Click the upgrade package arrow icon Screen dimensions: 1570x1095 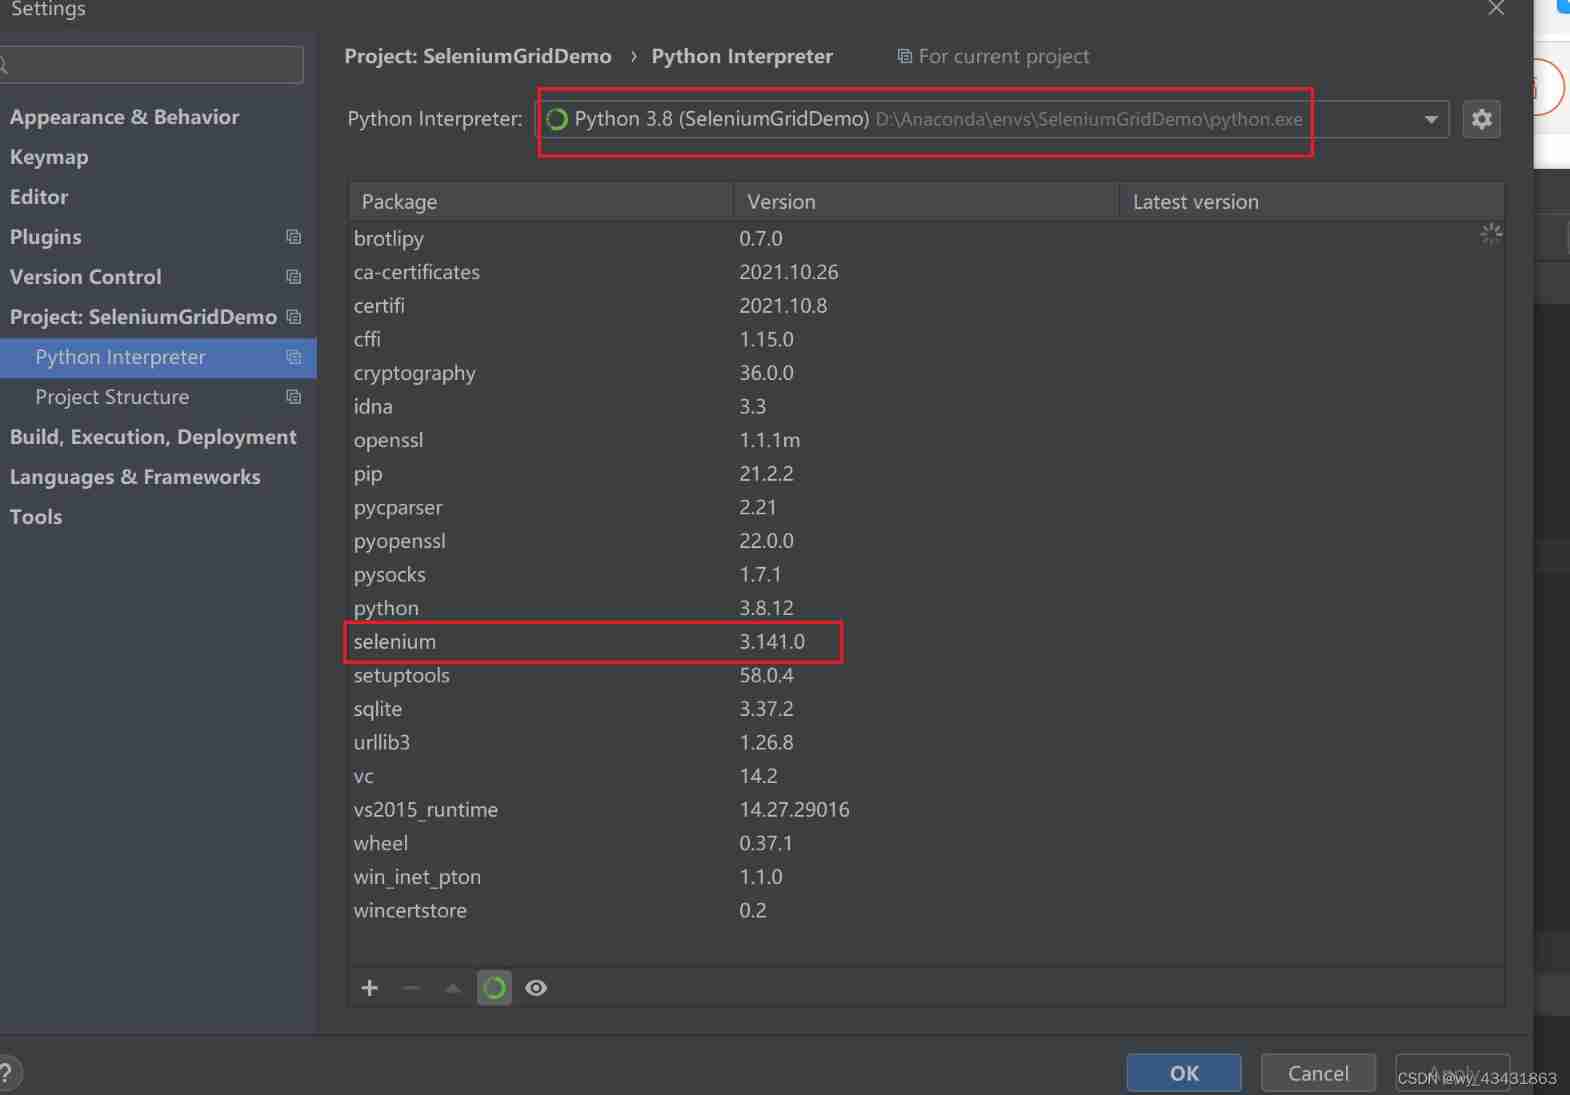click(x=453, y=988)
